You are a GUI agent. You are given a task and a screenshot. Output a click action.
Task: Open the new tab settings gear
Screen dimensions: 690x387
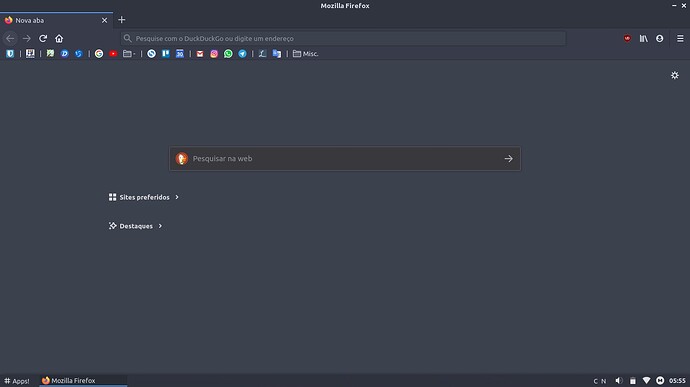click(x=675, y=75)
